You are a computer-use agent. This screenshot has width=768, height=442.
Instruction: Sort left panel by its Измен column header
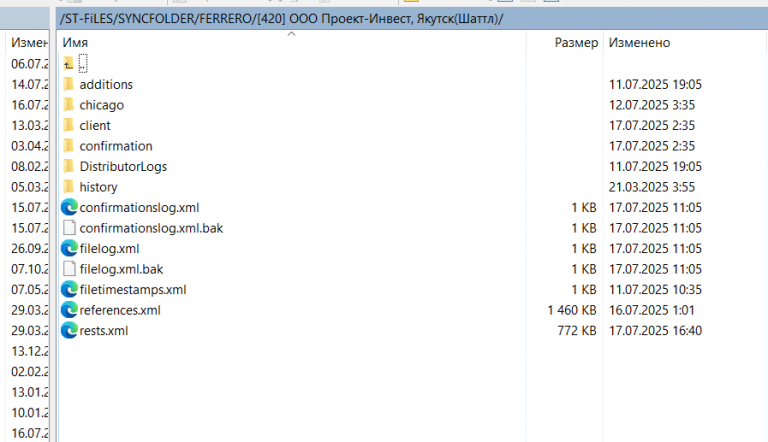coord(29,43)
